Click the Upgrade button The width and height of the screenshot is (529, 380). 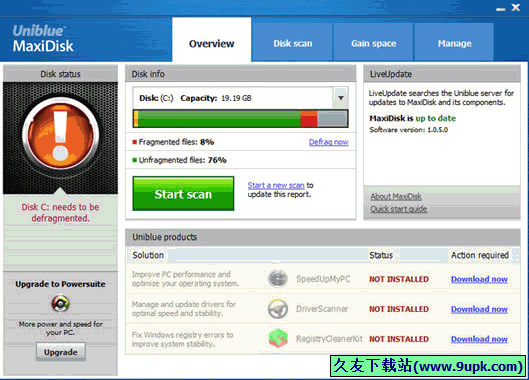pos(61,352)
